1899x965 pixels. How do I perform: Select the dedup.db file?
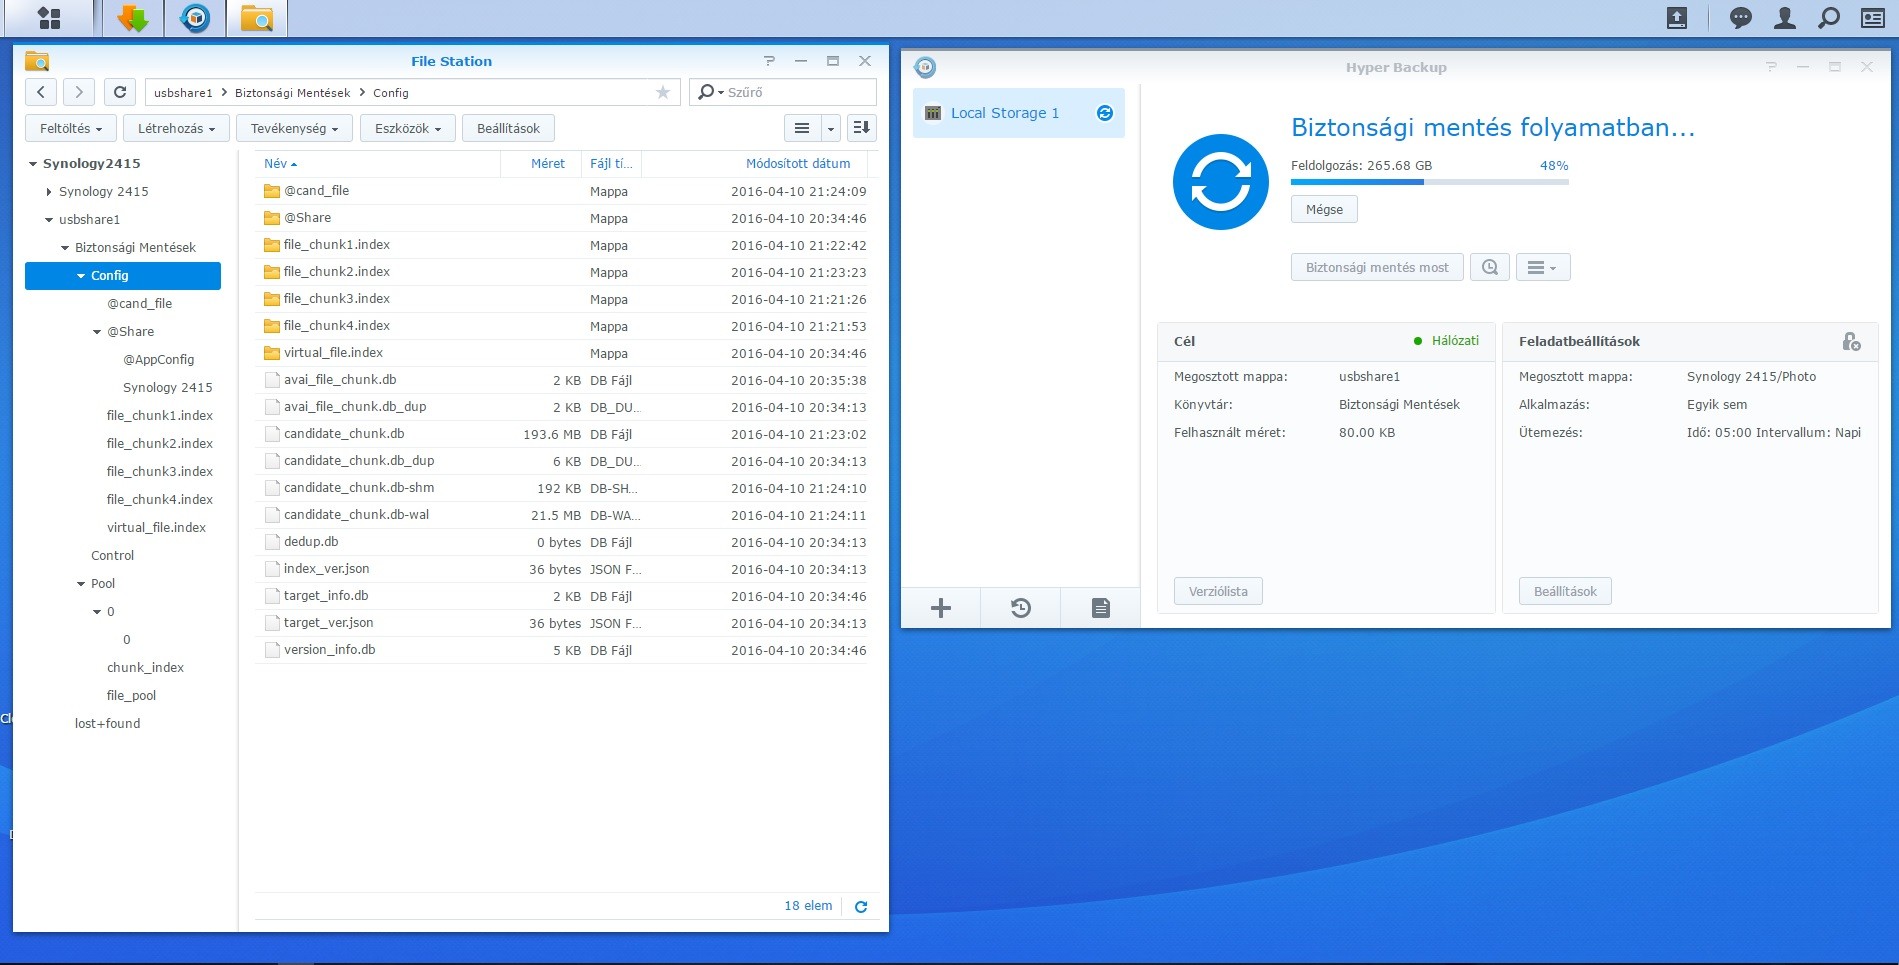pyautogui.click(x=561, y=542)
